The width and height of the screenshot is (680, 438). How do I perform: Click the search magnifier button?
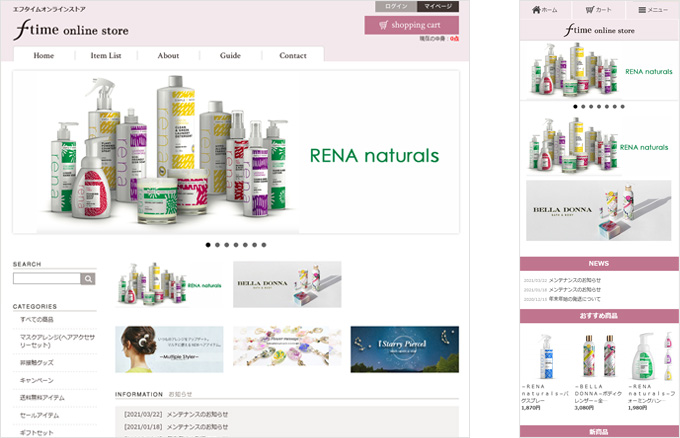pyautogui.click(x=88, y=278)
